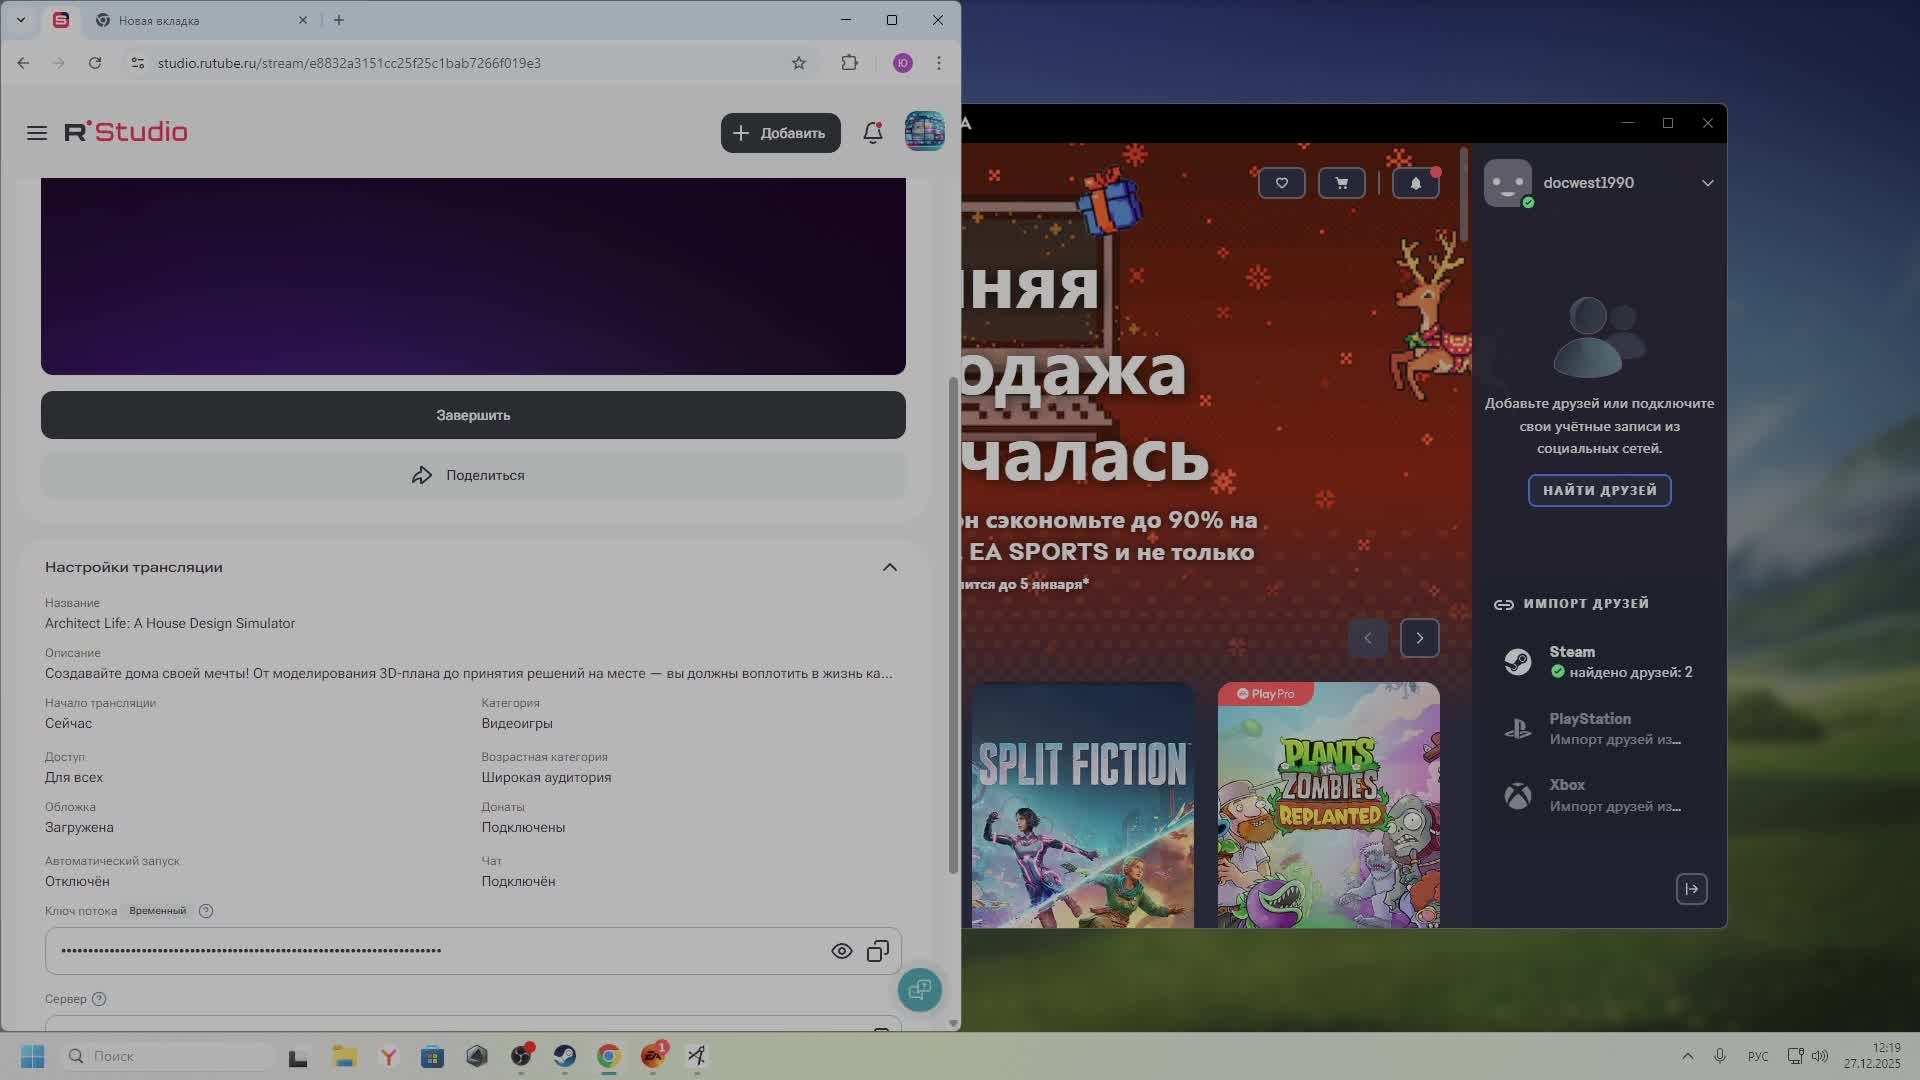Expand the docwest1990 account dropdown

pyautogui.click(x=1707, y=183)
